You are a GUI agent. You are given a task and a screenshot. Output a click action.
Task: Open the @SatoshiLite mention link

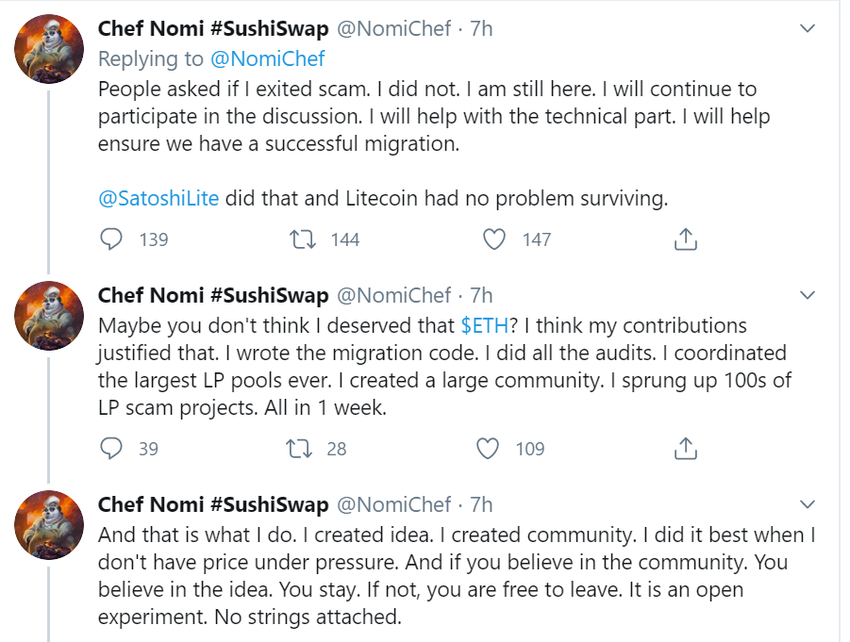[x=158, y=198]
